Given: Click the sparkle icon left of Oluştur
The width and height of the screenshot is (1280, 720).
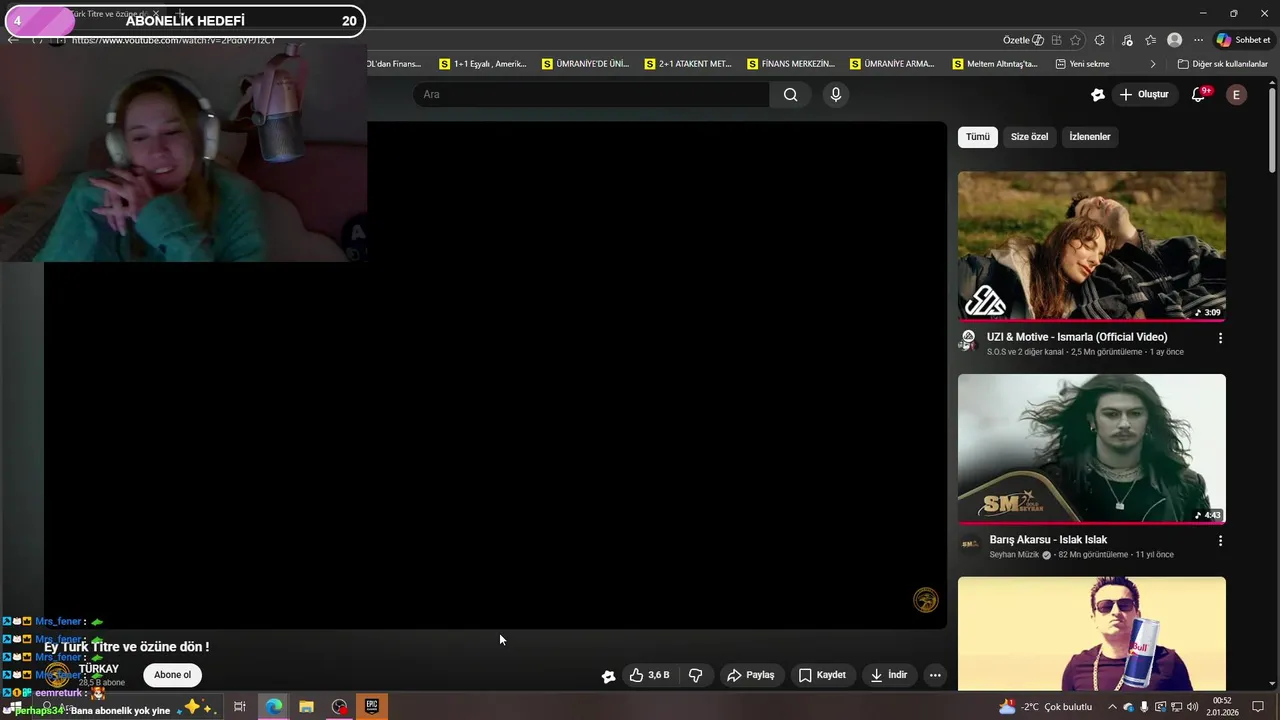Looking at the screenshot, I should click(x=1098, y=94).
